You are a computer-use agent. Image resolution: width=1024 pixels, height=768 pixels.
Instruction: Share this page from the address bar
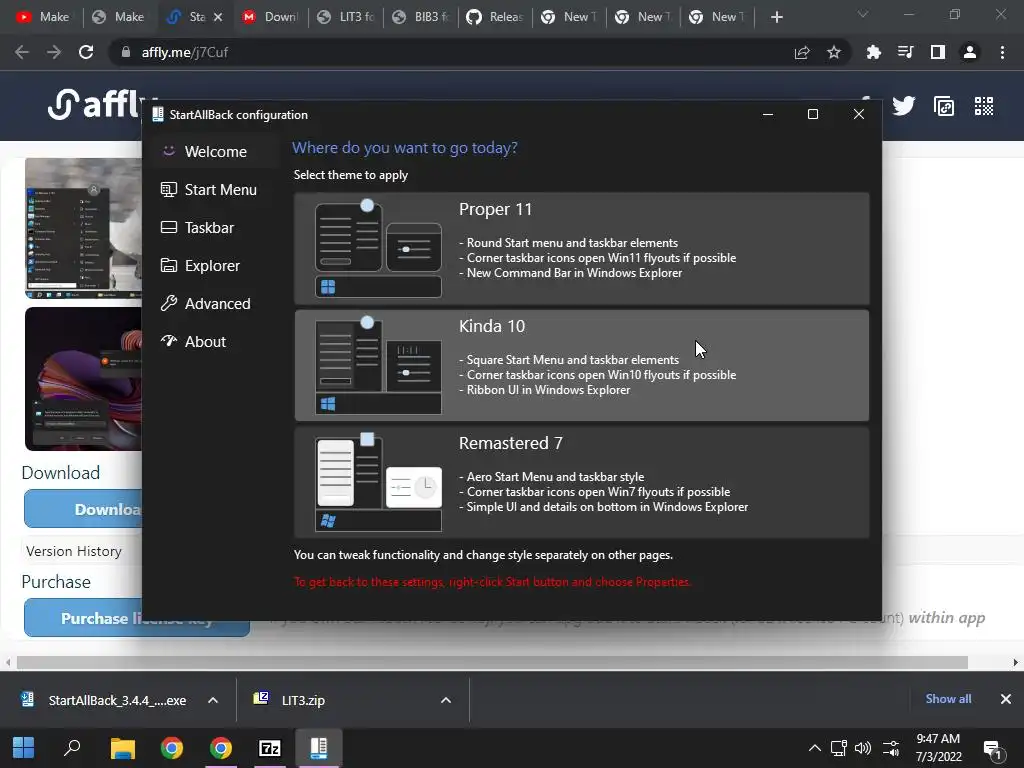tap(802, 52)
